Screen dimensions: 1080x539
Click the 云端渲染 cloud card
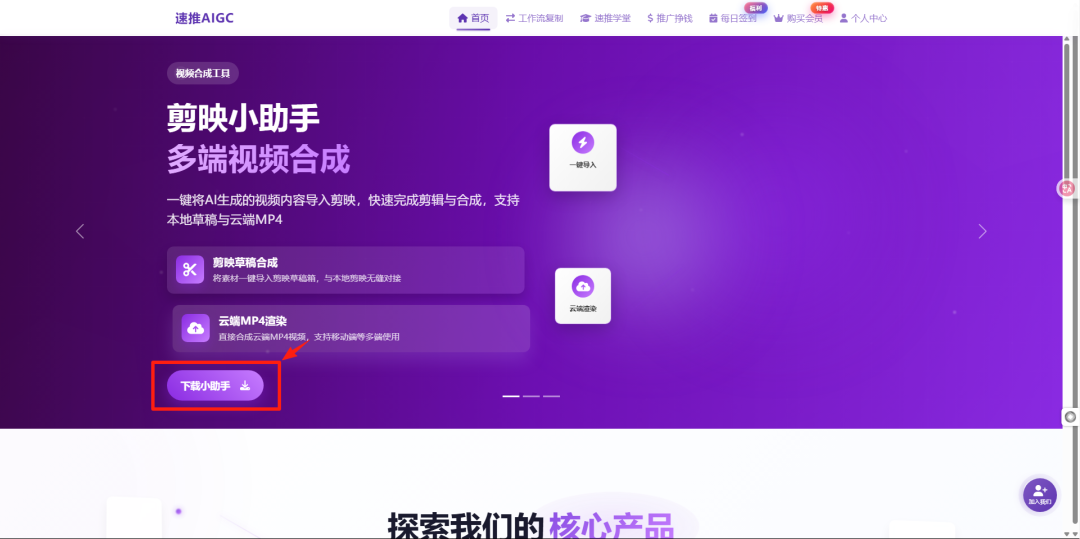coord(583,296)
